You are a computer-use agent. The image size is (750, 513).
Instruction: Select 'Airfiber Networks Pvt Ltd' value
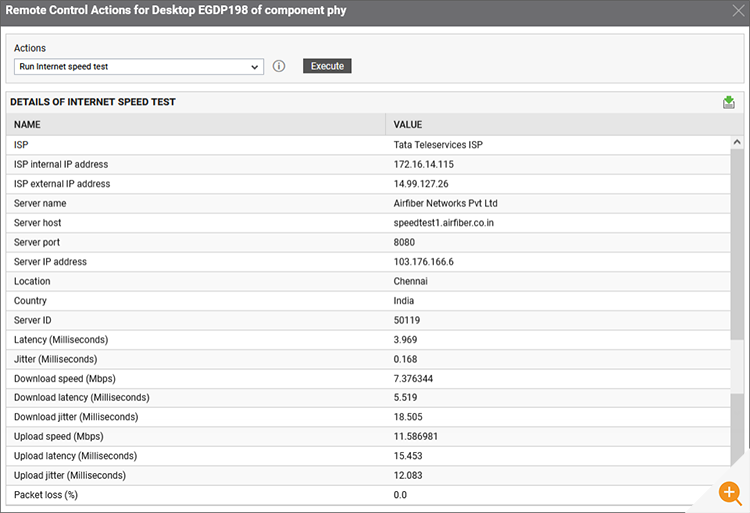[445, 203]
